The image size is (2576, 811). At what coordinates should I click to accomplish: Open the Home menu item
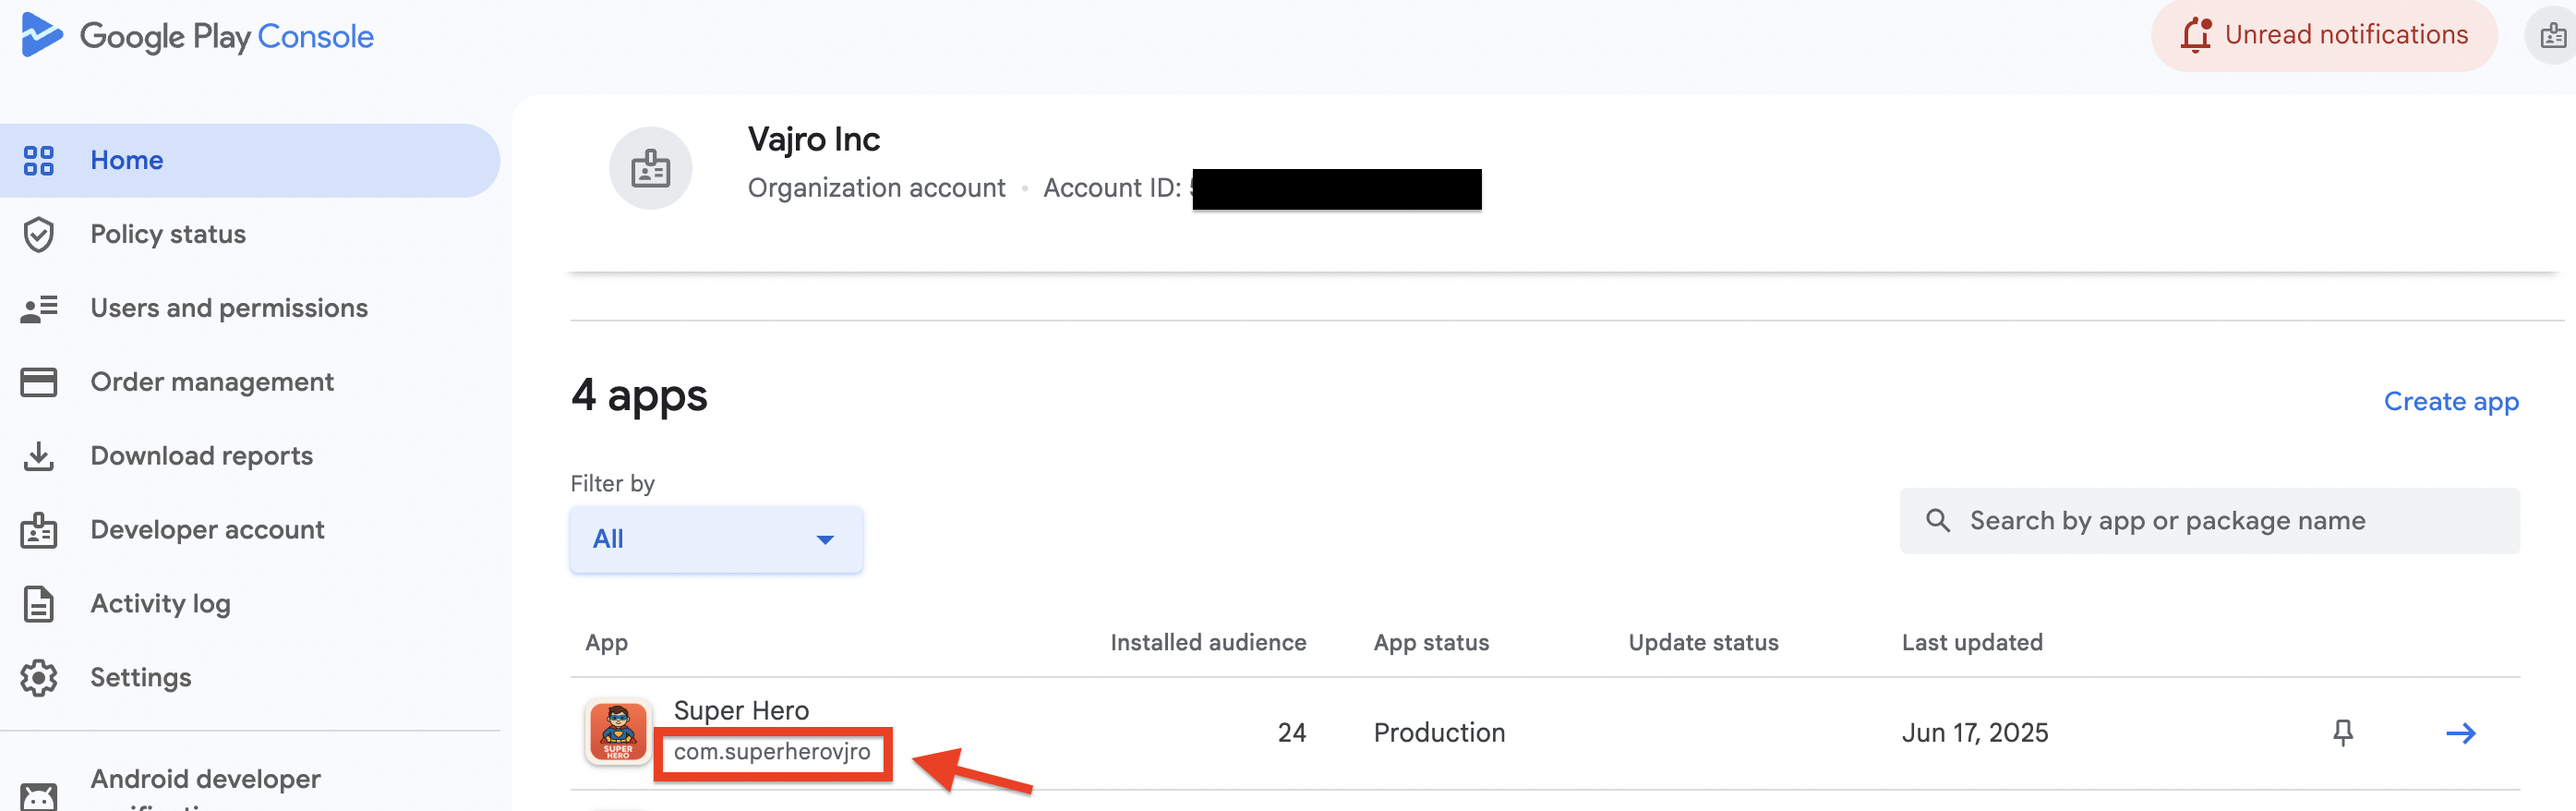[126, 160]
